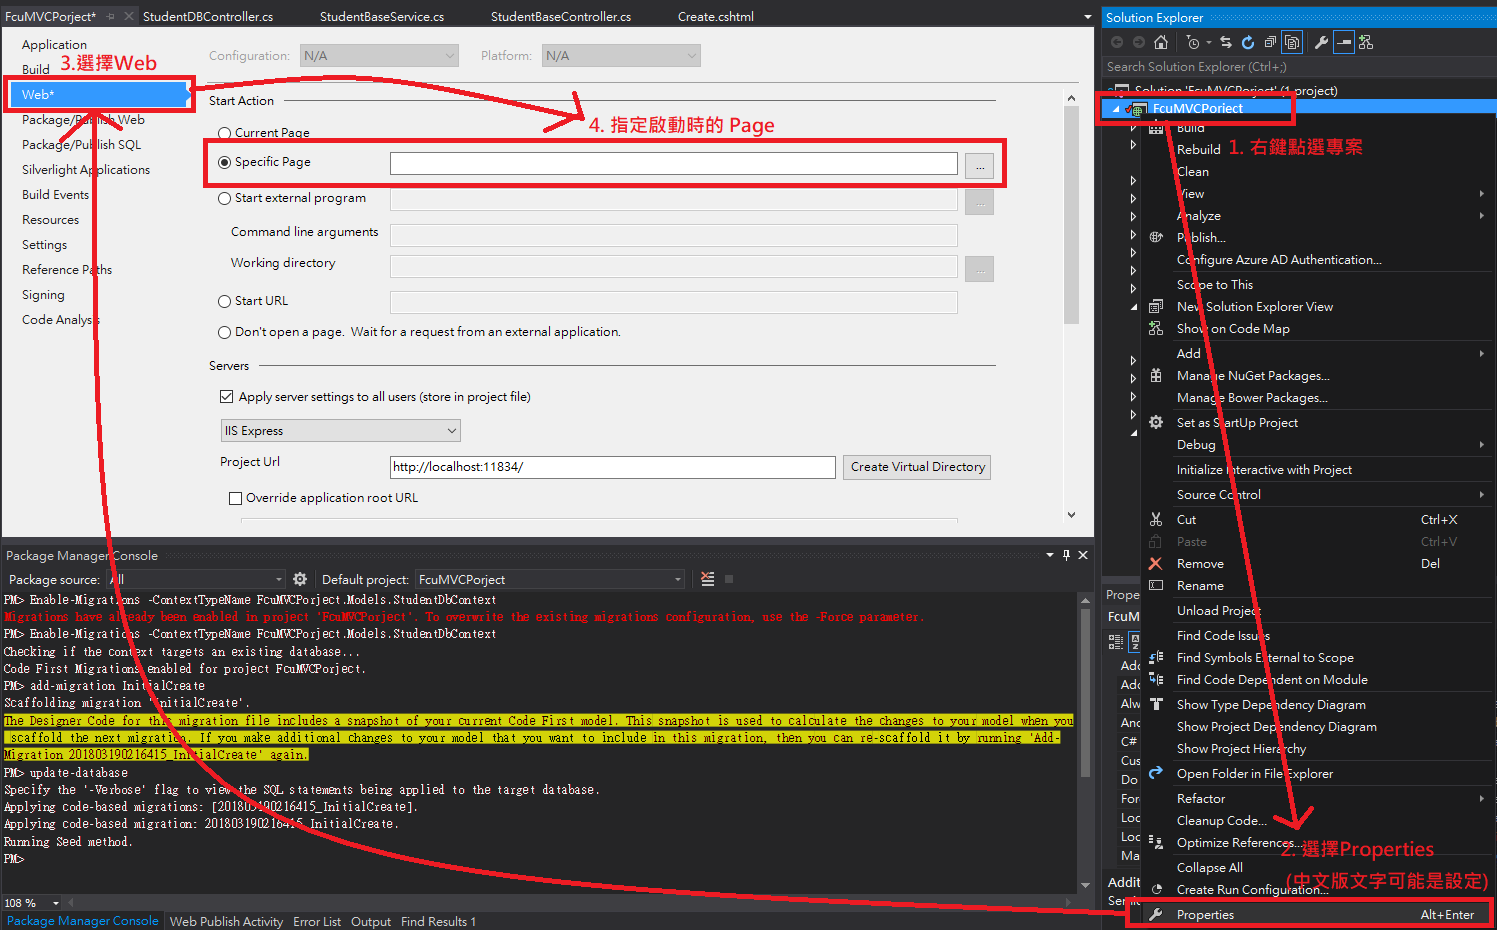The width and height of the screenshot is (1497, 930).
Task: Open the Platform dropdown showing N/A
Action: tap(620, 55)
